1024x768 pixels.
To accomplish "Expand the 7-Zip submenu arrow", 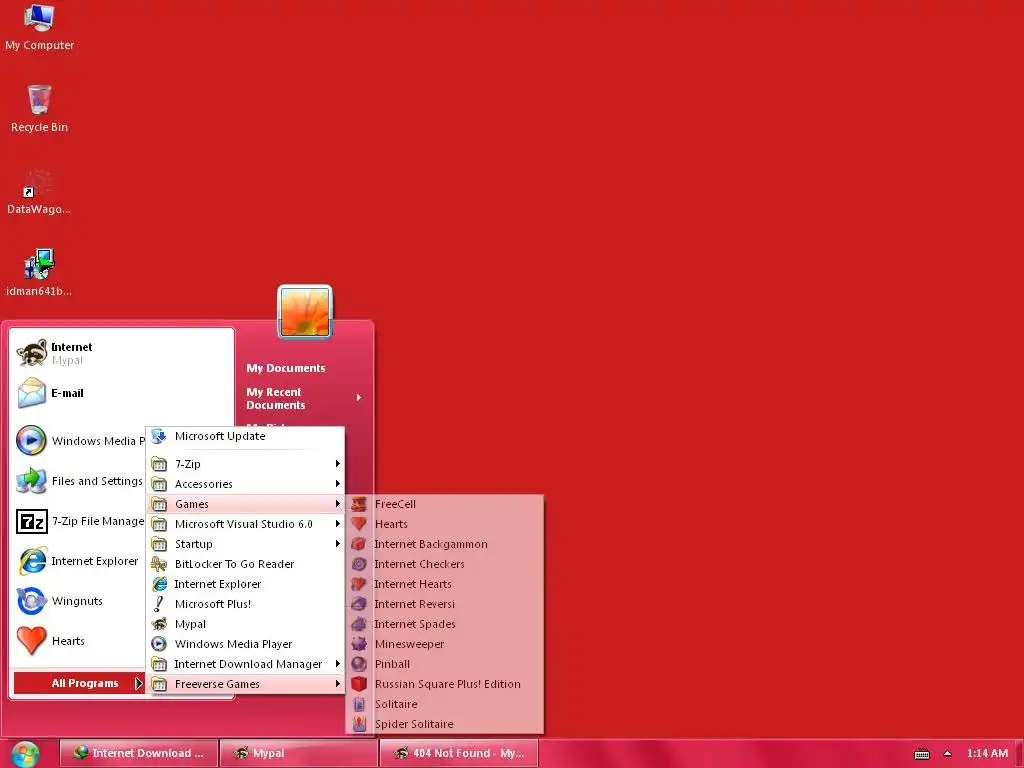I will (338, 464).
